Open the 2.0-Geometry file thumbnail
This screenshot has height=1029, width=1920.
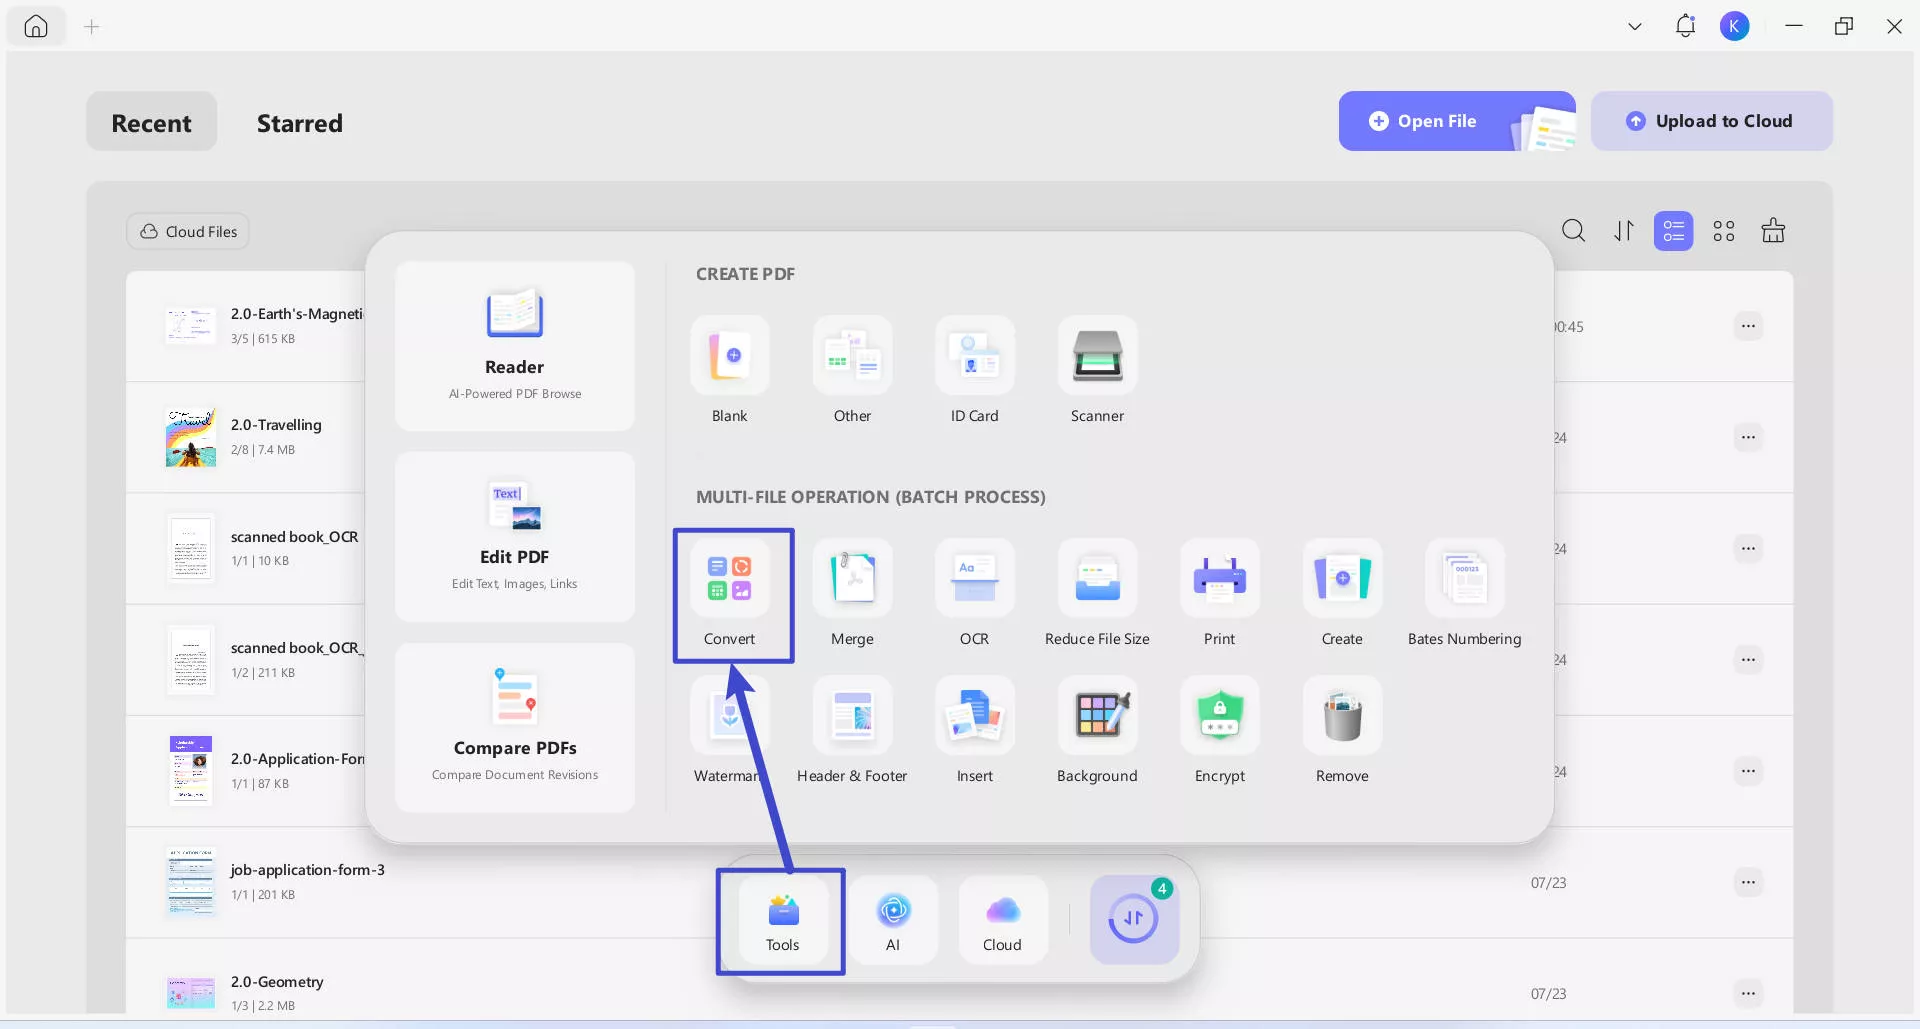[x=190, y=993]
